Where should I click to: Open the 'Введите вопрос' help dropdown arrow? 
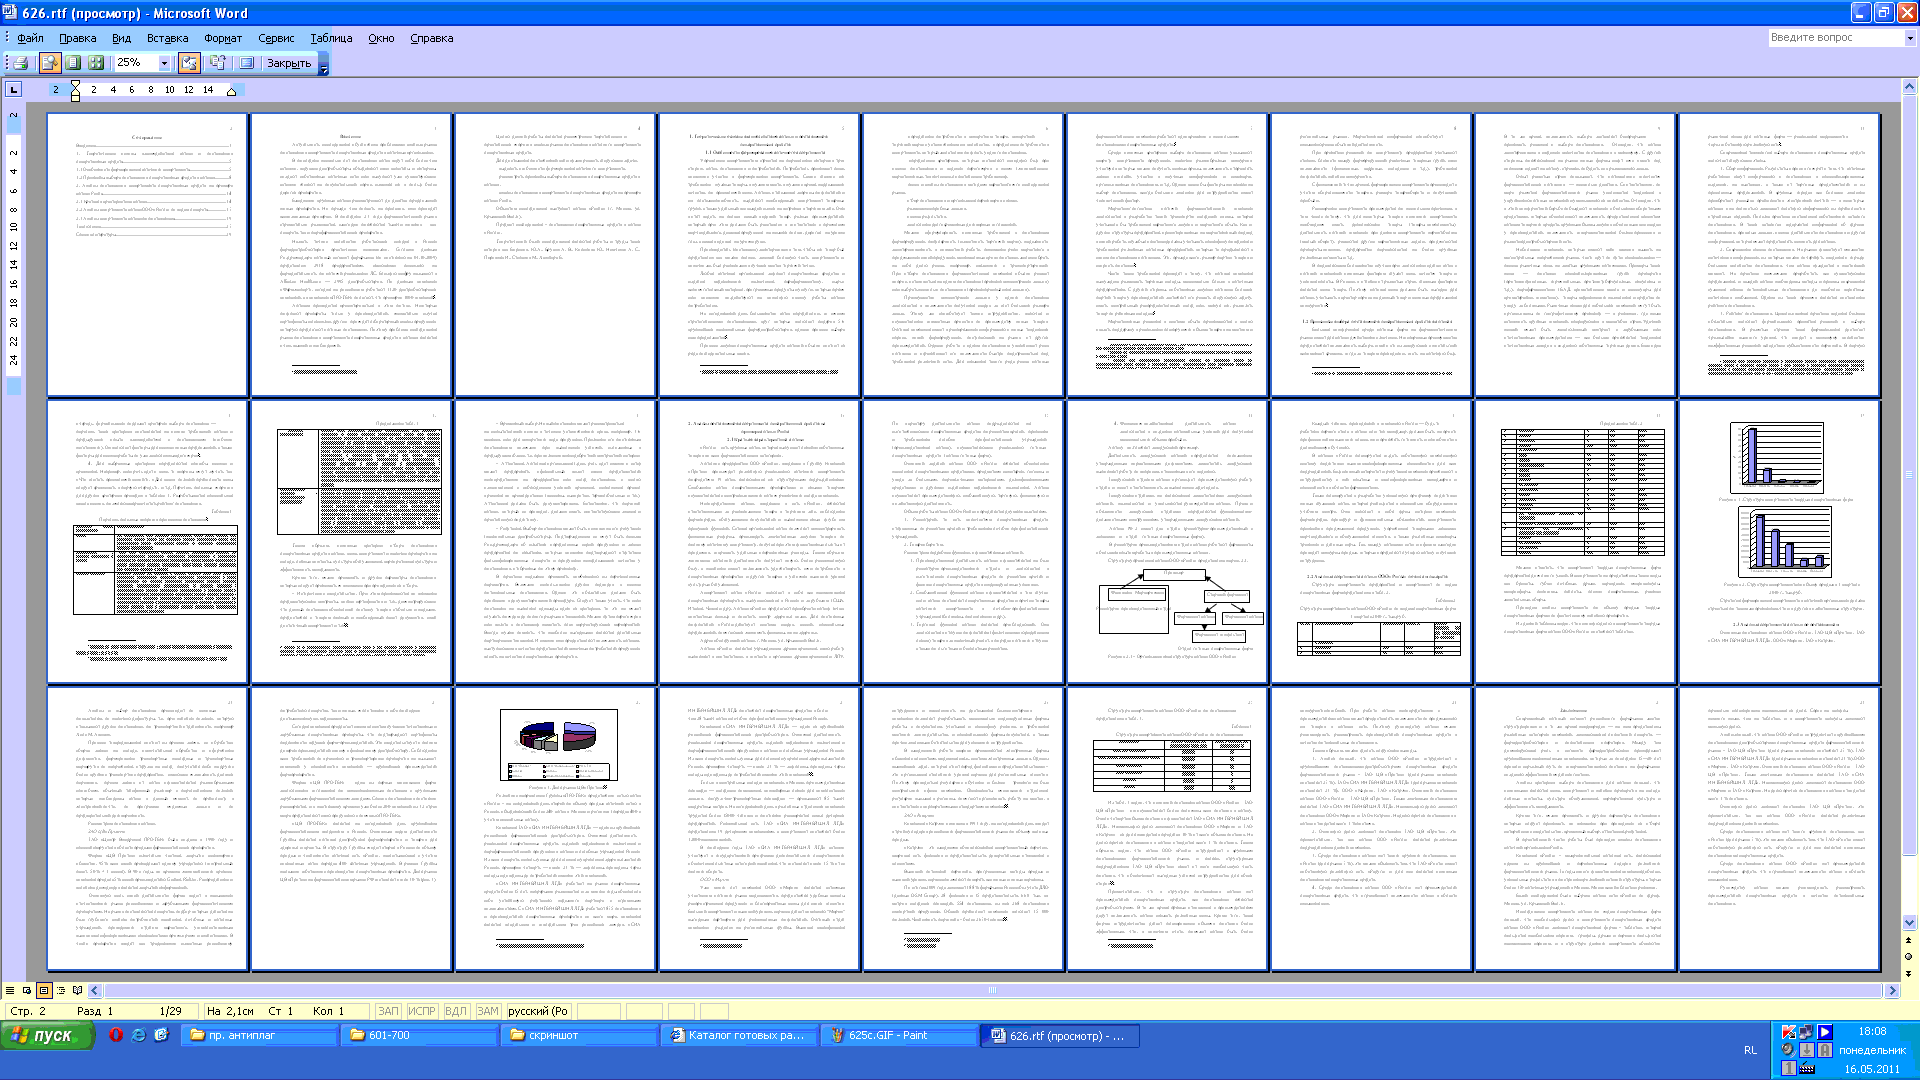[x=1909, y=38]
